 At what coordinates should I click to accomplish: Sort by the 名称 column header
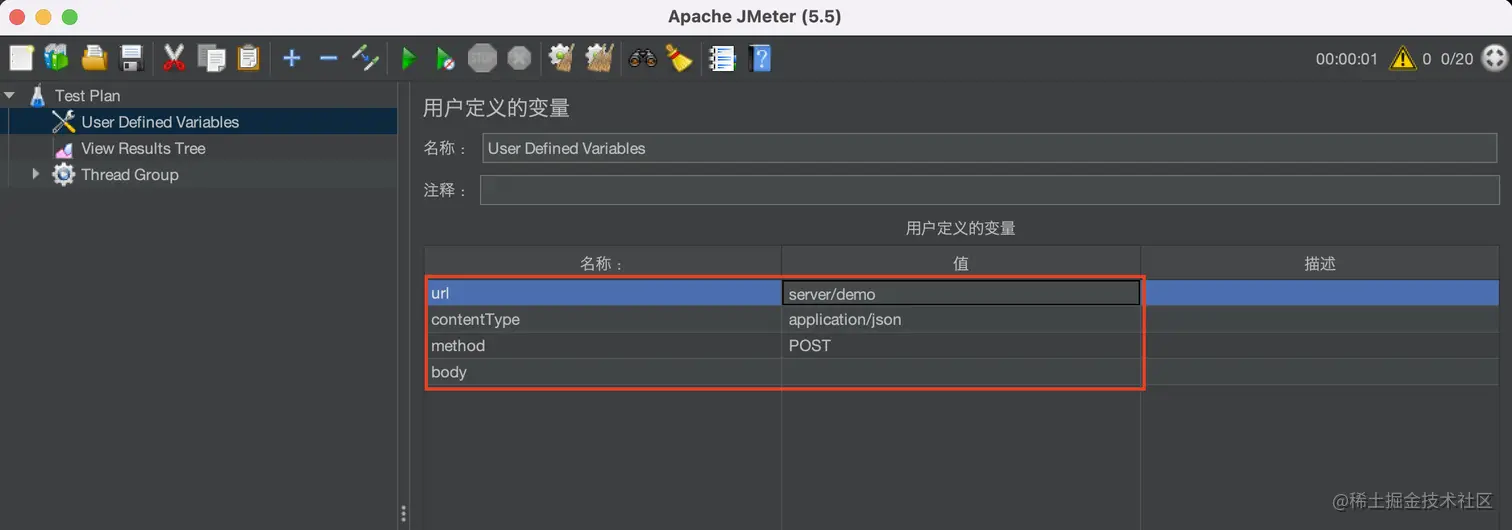[x=603, y=264]
